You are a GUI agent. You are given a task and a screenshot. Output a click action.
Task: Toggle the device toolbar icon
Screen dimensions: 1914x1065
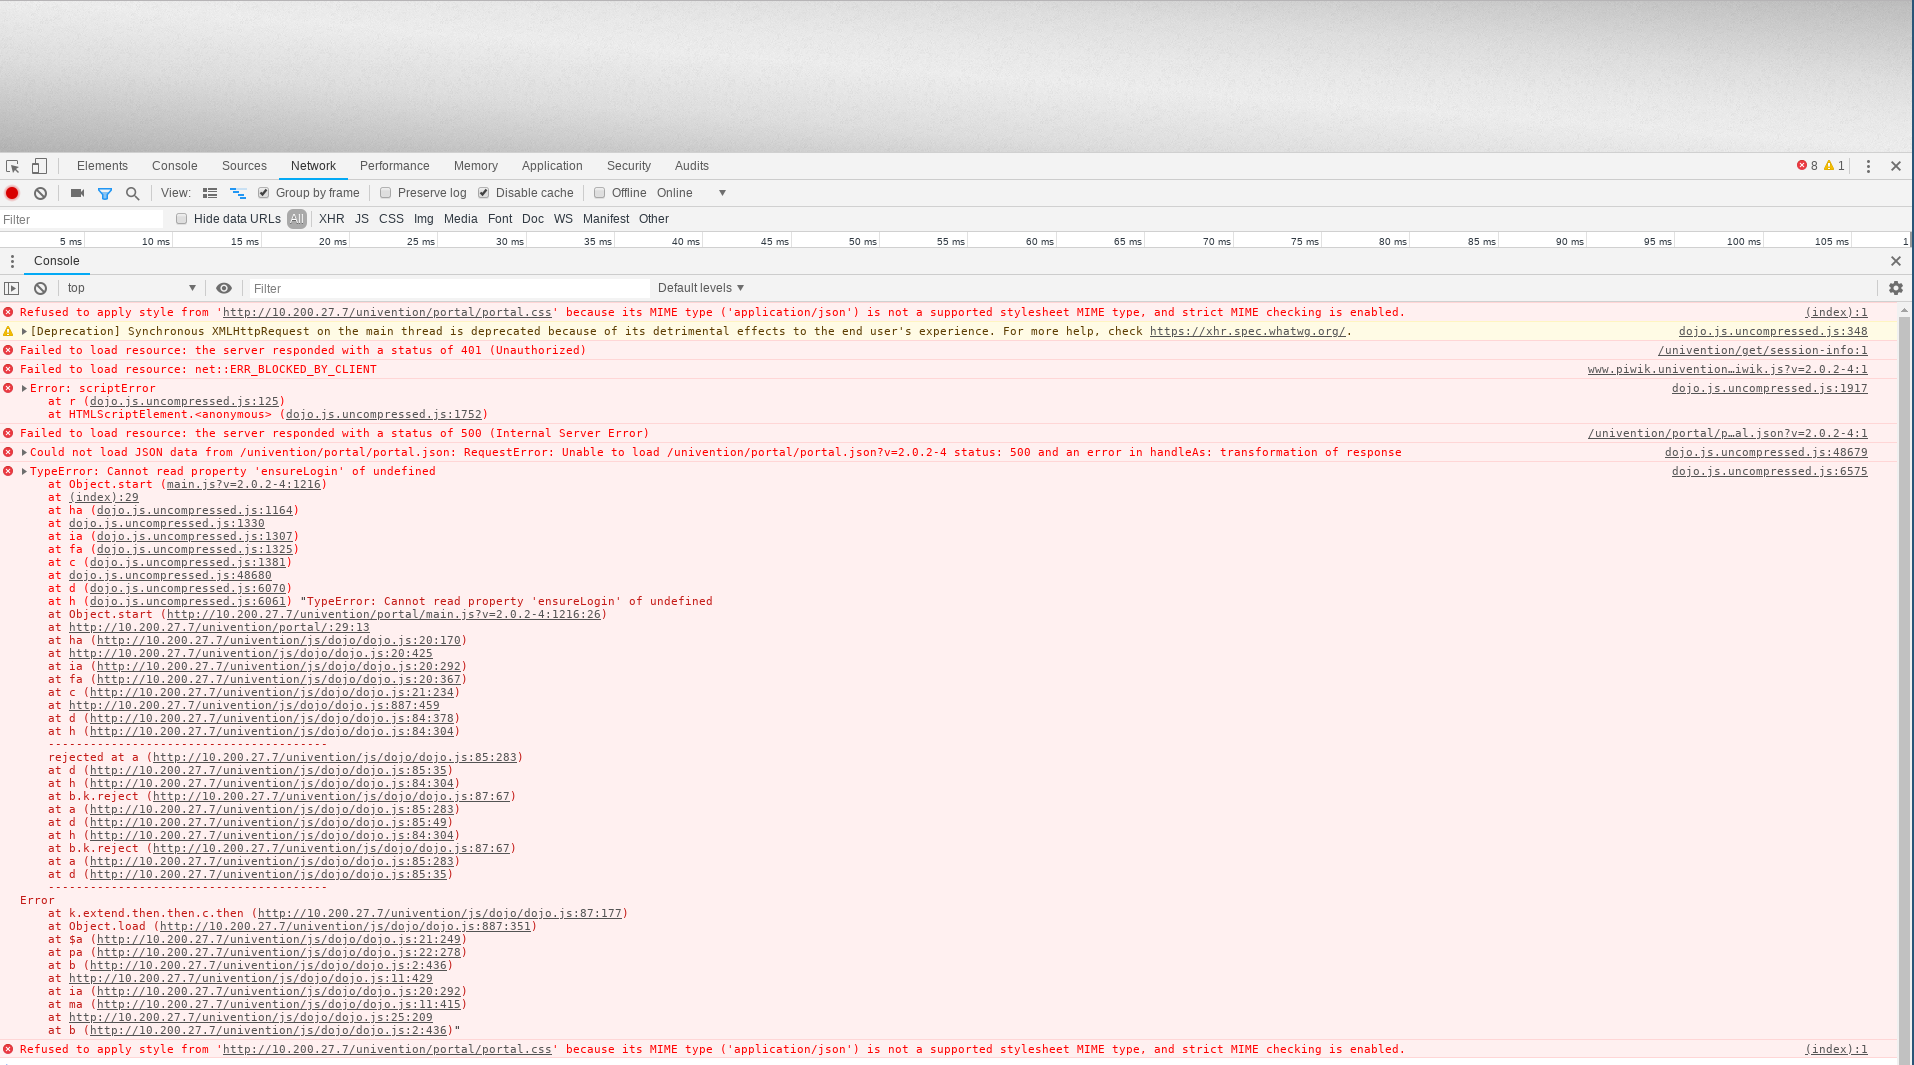[x=39, y=166]
